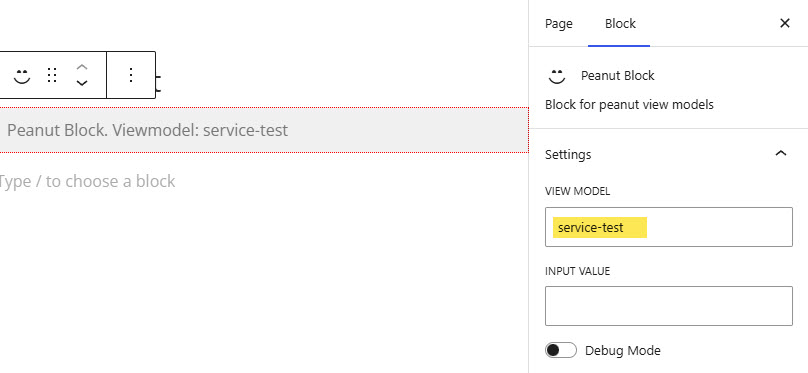Click the 'INPUT VALUE' field label
808x373 pixels.
577,271
